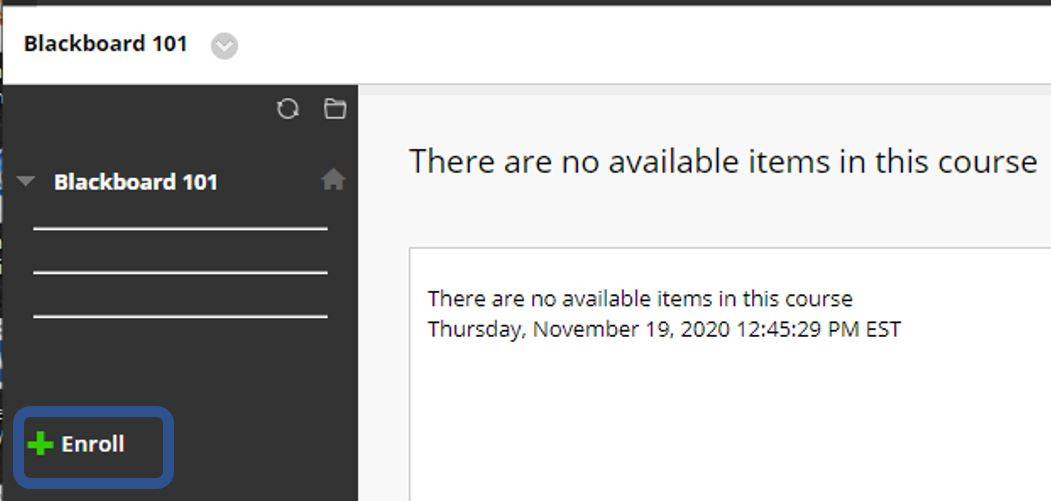This screenshot has height=501, width=1051.
Task: Click the Enroll button label
Action: click(92, 444)
